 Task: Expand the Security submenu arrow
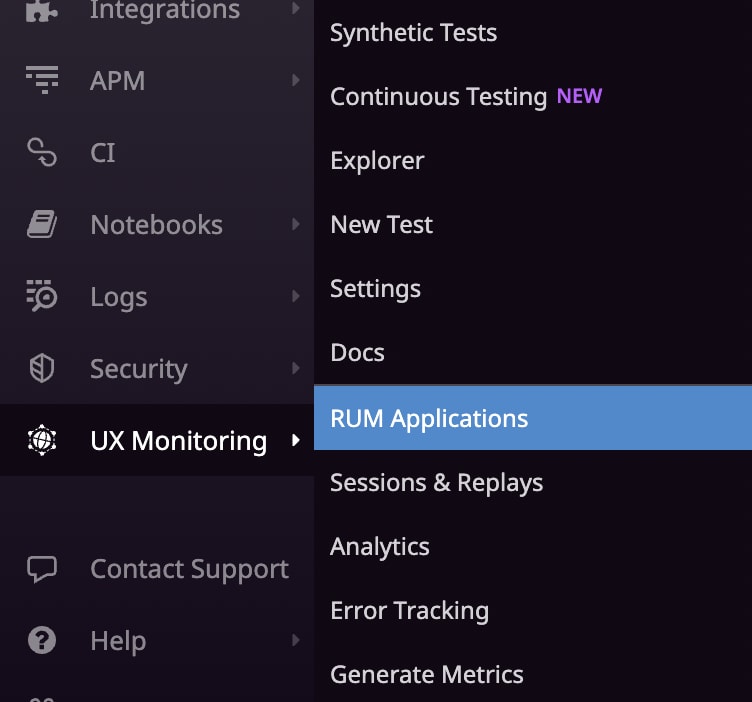(296, 368)
